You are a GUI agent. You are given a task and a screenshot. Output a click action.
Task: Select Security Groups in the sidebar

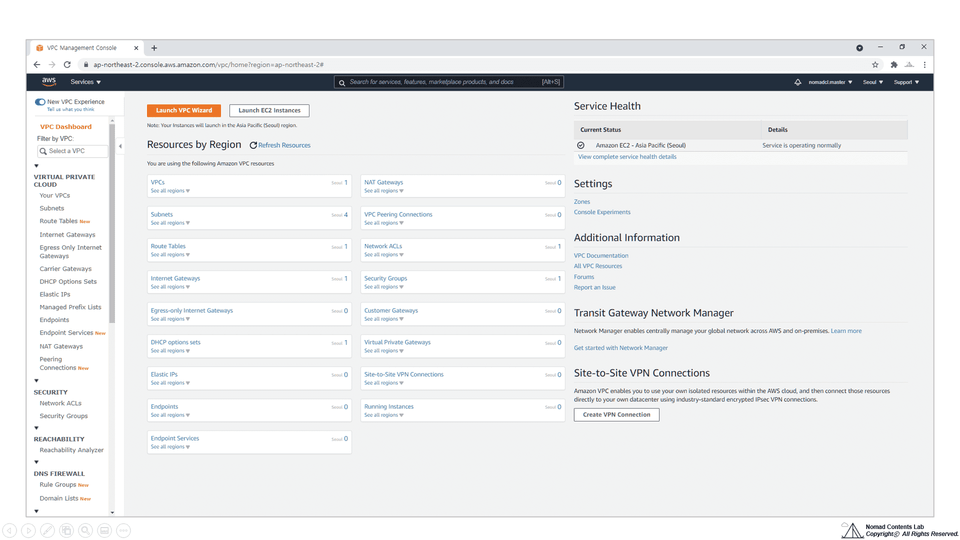(x=64, y=416)
